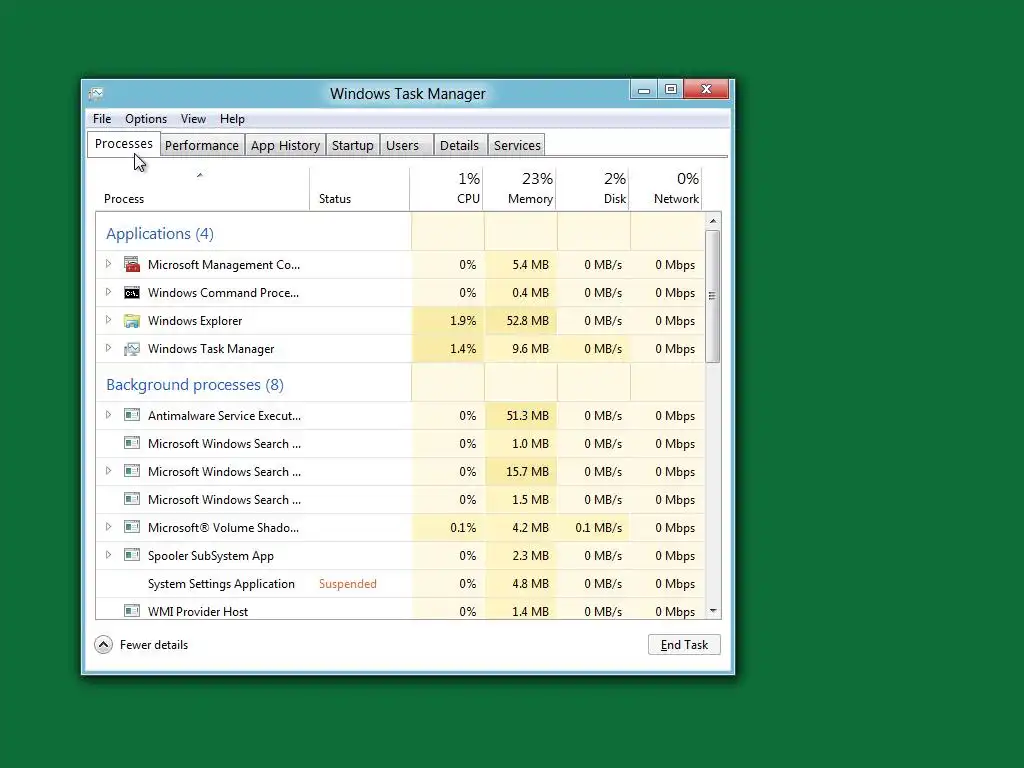This screenshot has width=1024, height=768.
Task: Sort by the Memory column header
Action: tap(520, 189)
